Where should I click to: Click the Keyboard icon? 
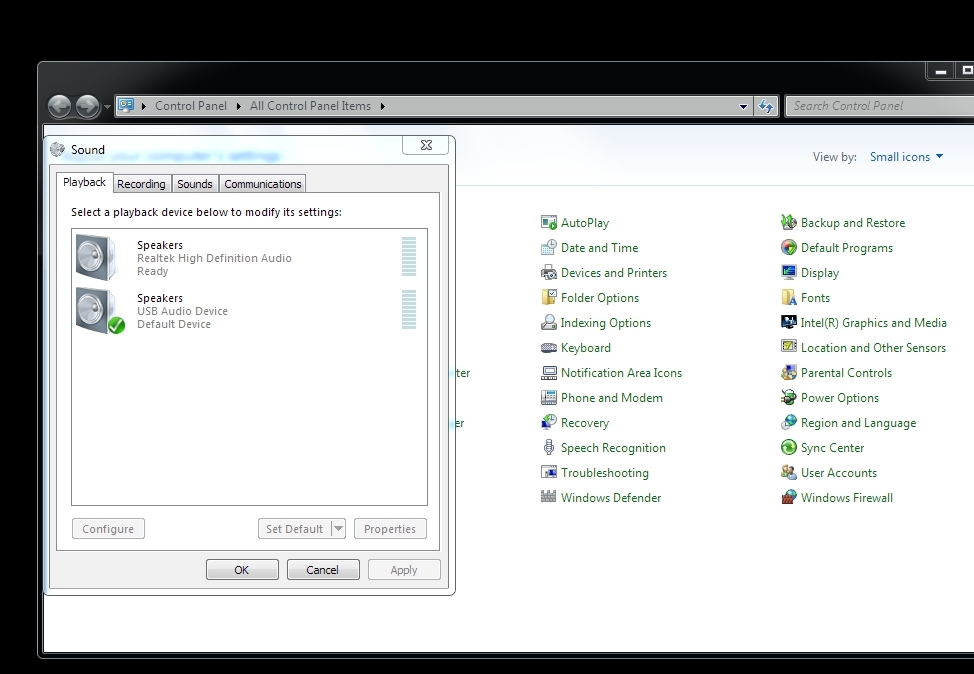pyautogui.click(x=548, y=348)
